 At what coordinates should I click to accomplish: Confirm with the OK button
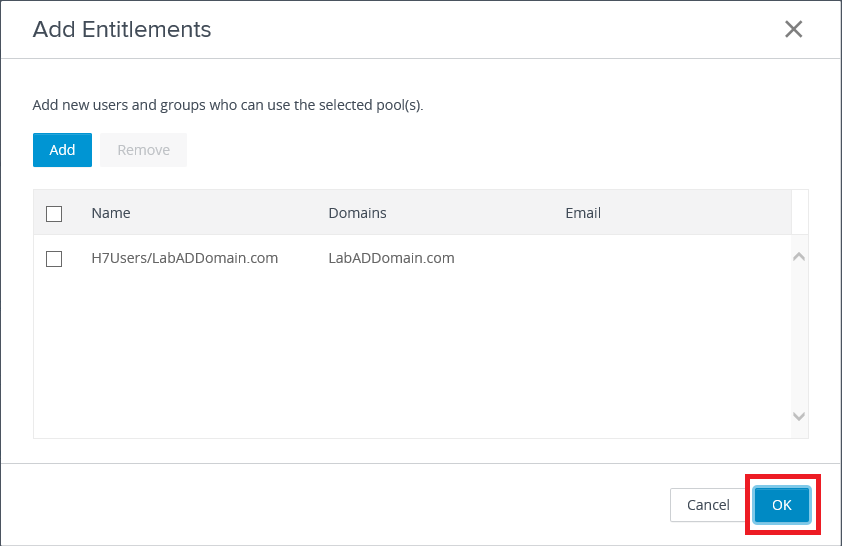[x=781, y=505]
